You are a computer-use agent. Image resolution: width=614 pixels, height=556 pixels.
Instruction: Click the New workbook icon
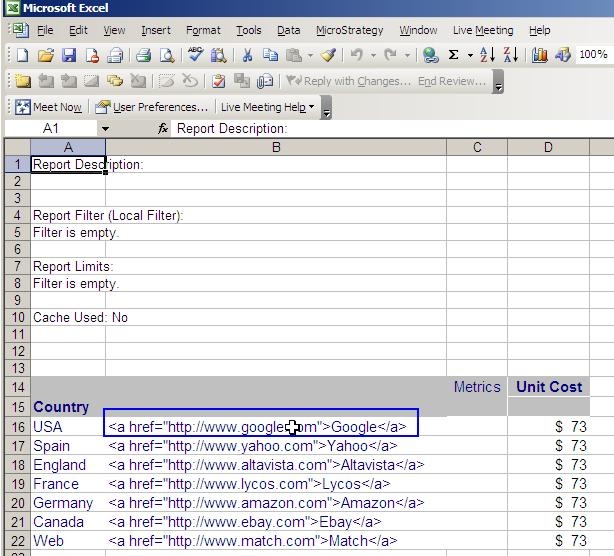point(23,56)
